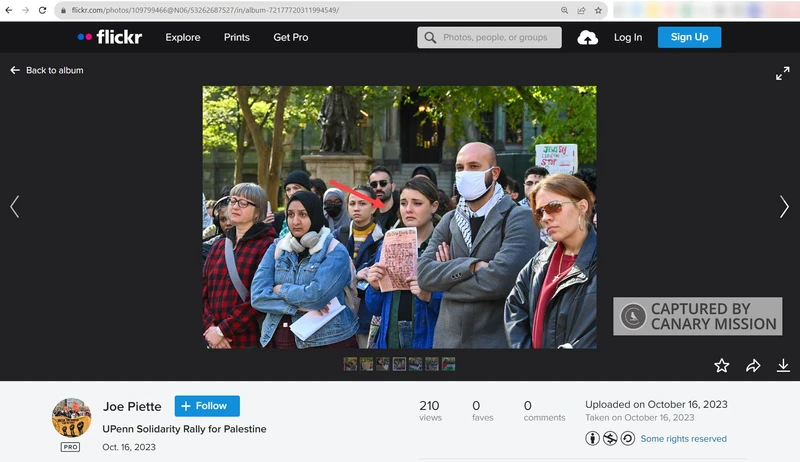Share the photo using the arrow icon

753,366
